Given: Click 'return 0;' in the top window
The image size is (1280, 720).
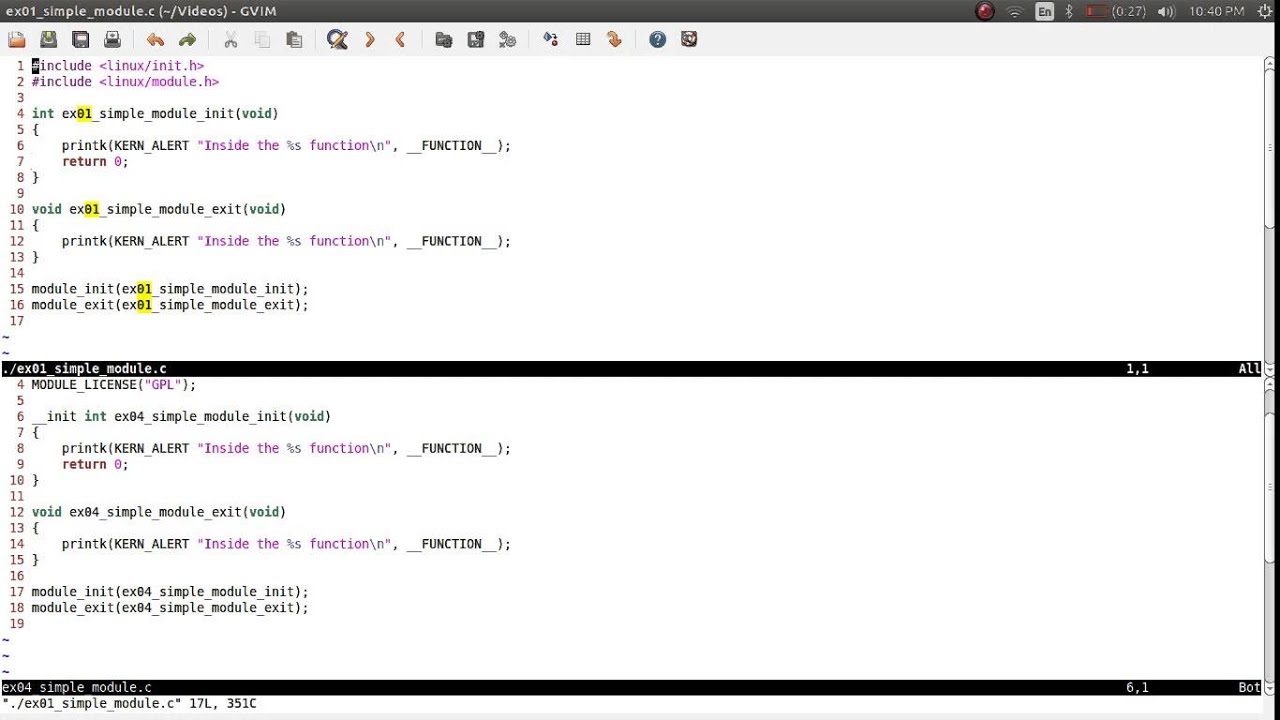Looking at the screenshot, I should (x=95, y=162).
